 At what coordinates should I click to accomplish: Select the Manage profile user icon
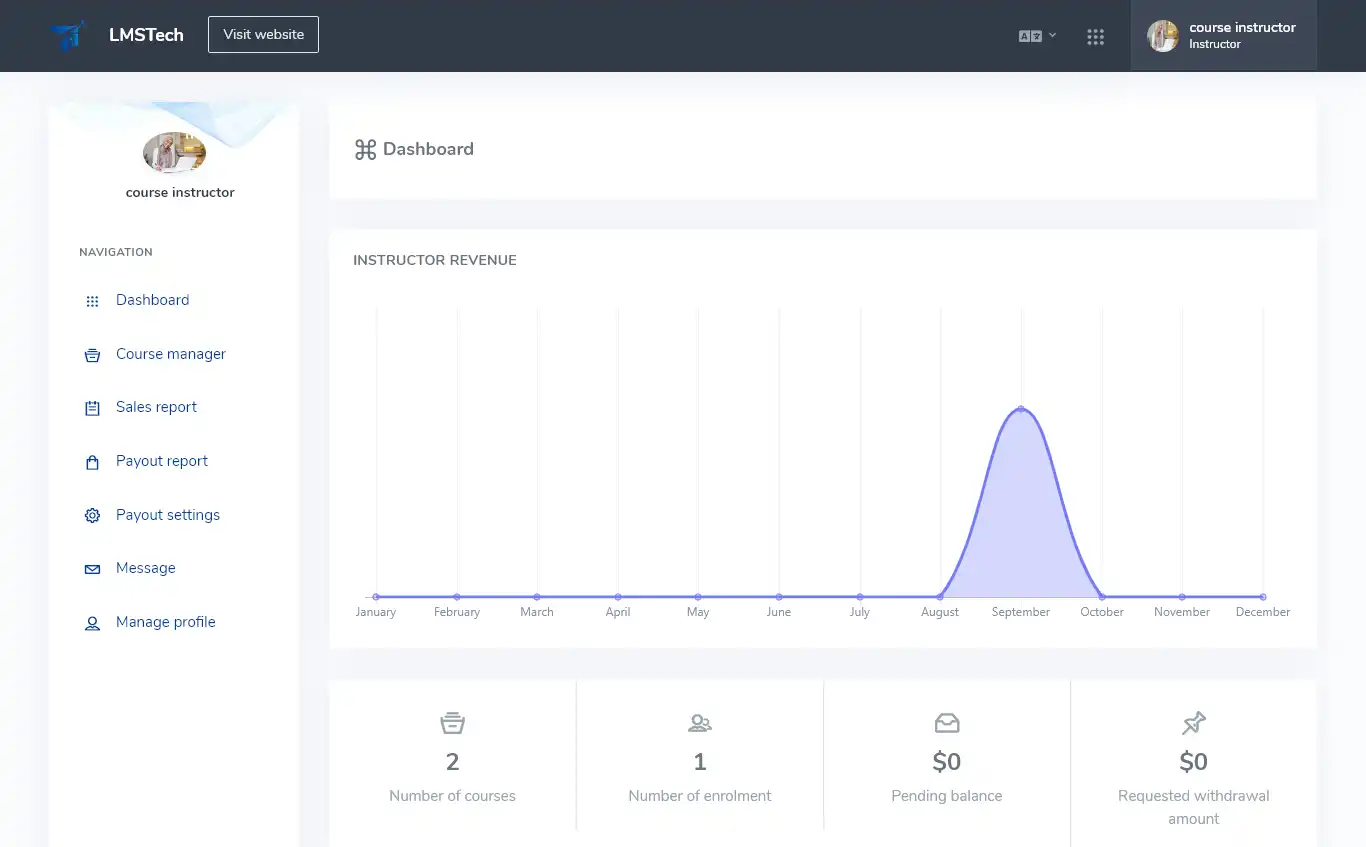pos(91,621)
